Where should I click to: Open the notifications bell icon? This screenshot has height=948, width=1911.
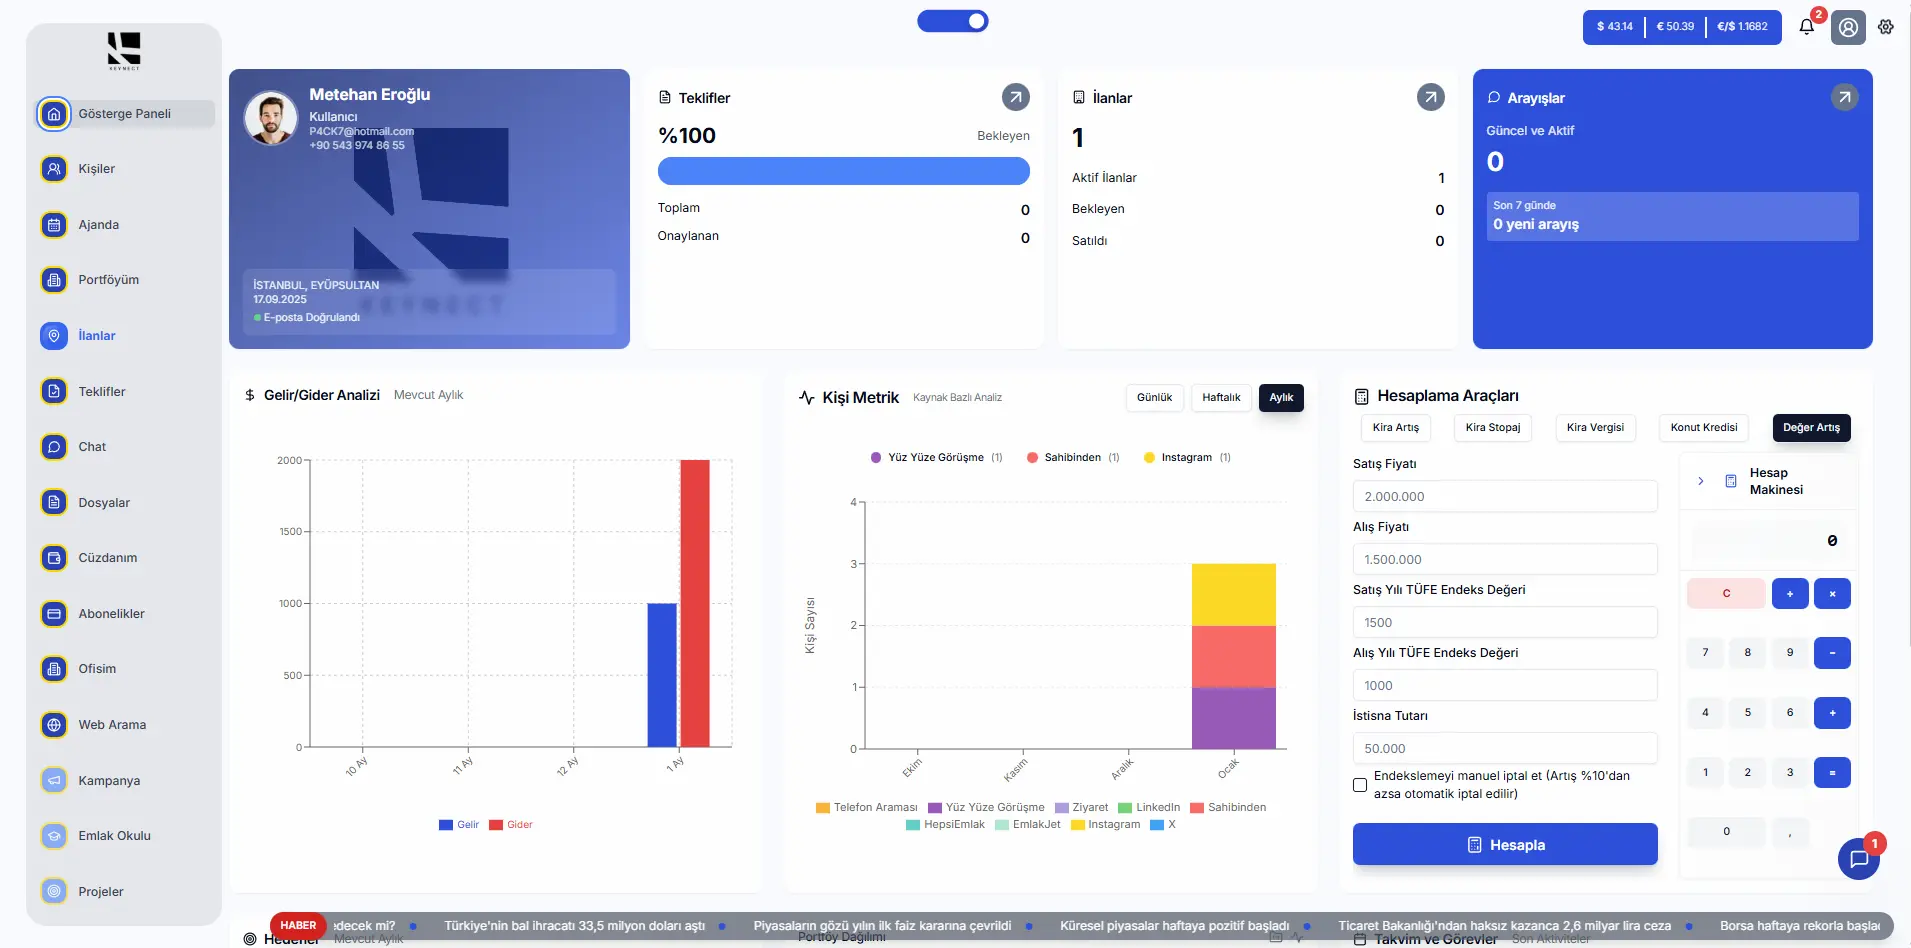coord(1806,27)
